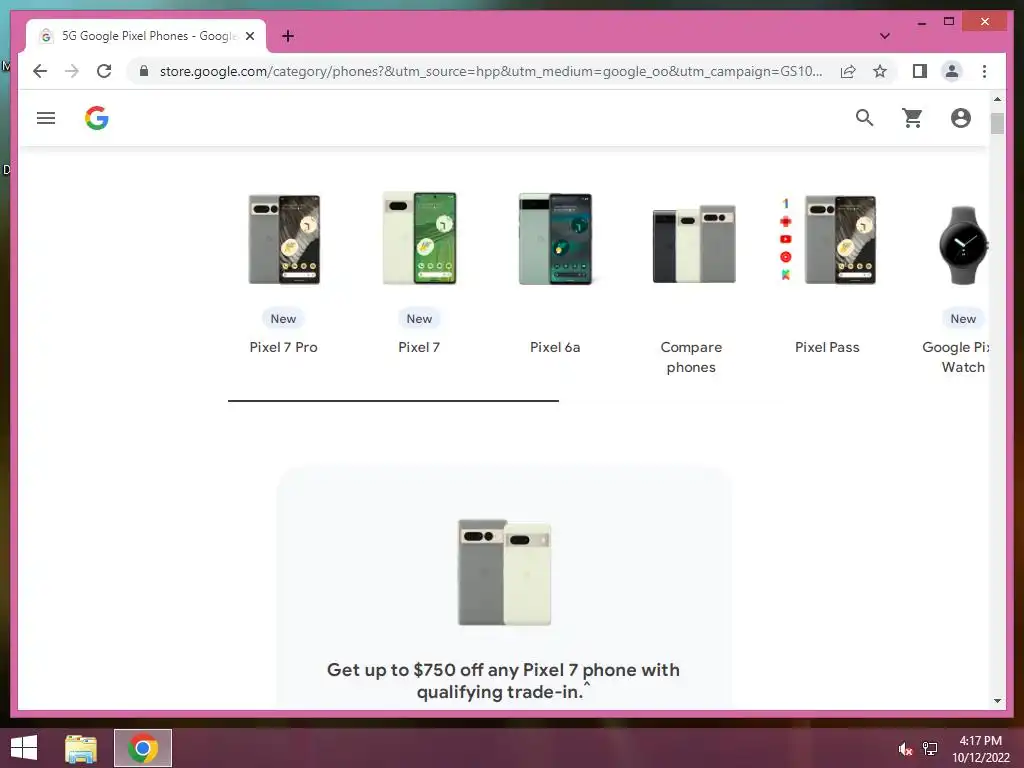1024x768 pixels.
Task: Open File Explorer from the taskbar
Action: 81,748
